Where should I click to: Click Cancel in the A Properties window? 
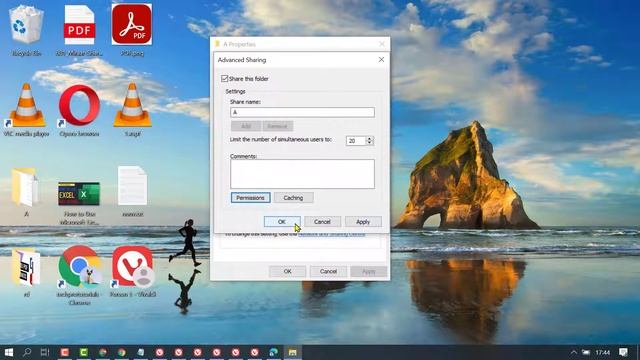click(x=328, y=271)
